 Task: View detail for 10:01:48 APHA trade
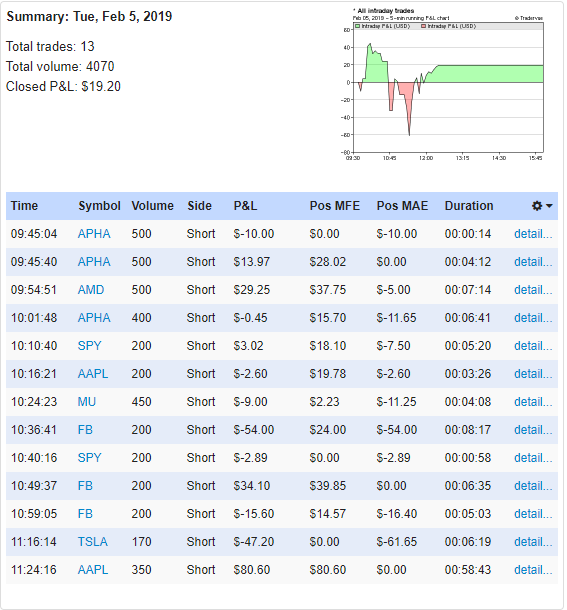coord(533,318)
